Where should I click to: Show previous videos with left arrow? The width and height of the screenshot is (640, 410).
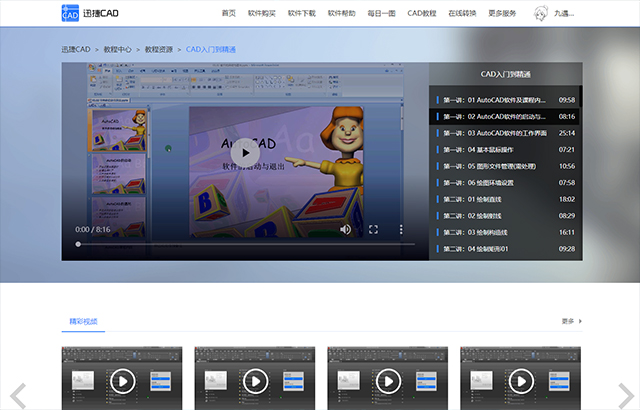point(18,395)
